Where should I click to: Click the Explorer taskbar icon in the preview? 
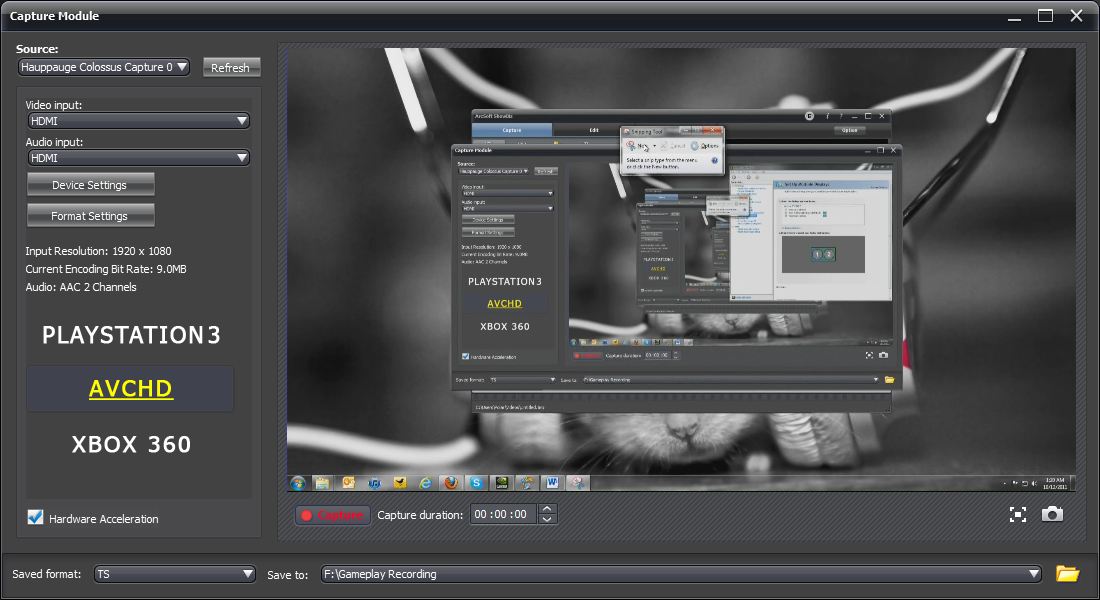click(x=323, y=483)
